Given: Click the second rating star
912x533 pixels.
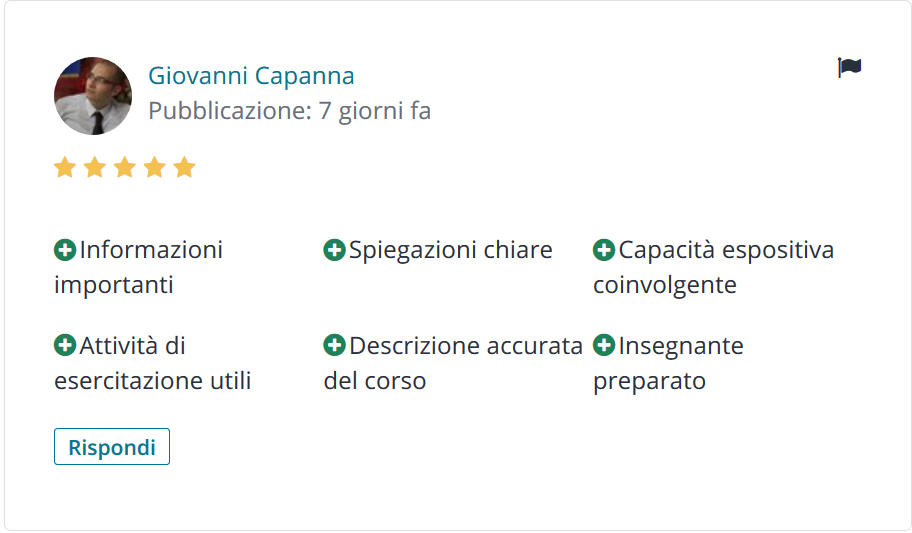Looking at the screenshot, I should coord(95,167).
